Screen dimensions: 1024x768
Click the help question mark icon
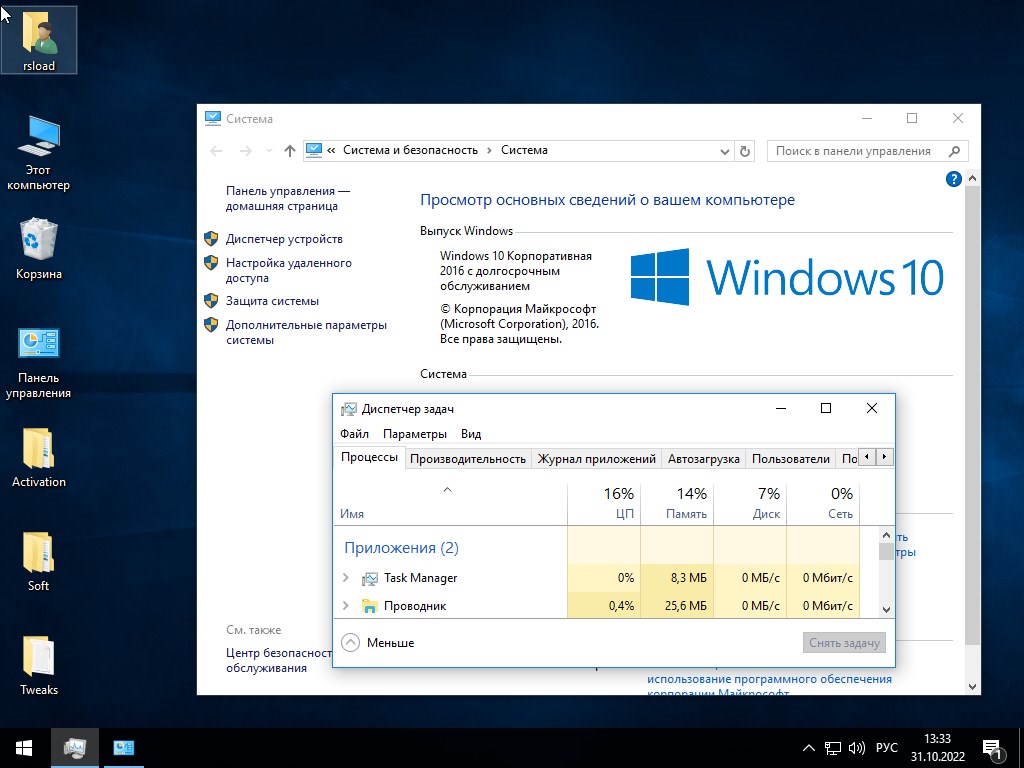pos(953,179)
